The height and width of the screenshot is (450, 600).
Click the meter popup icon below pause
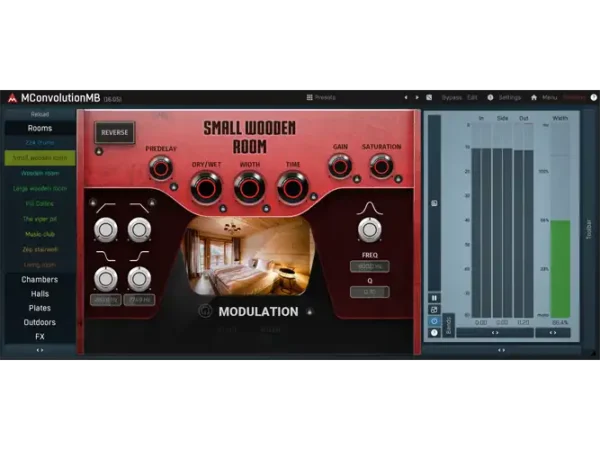[434, 310]
